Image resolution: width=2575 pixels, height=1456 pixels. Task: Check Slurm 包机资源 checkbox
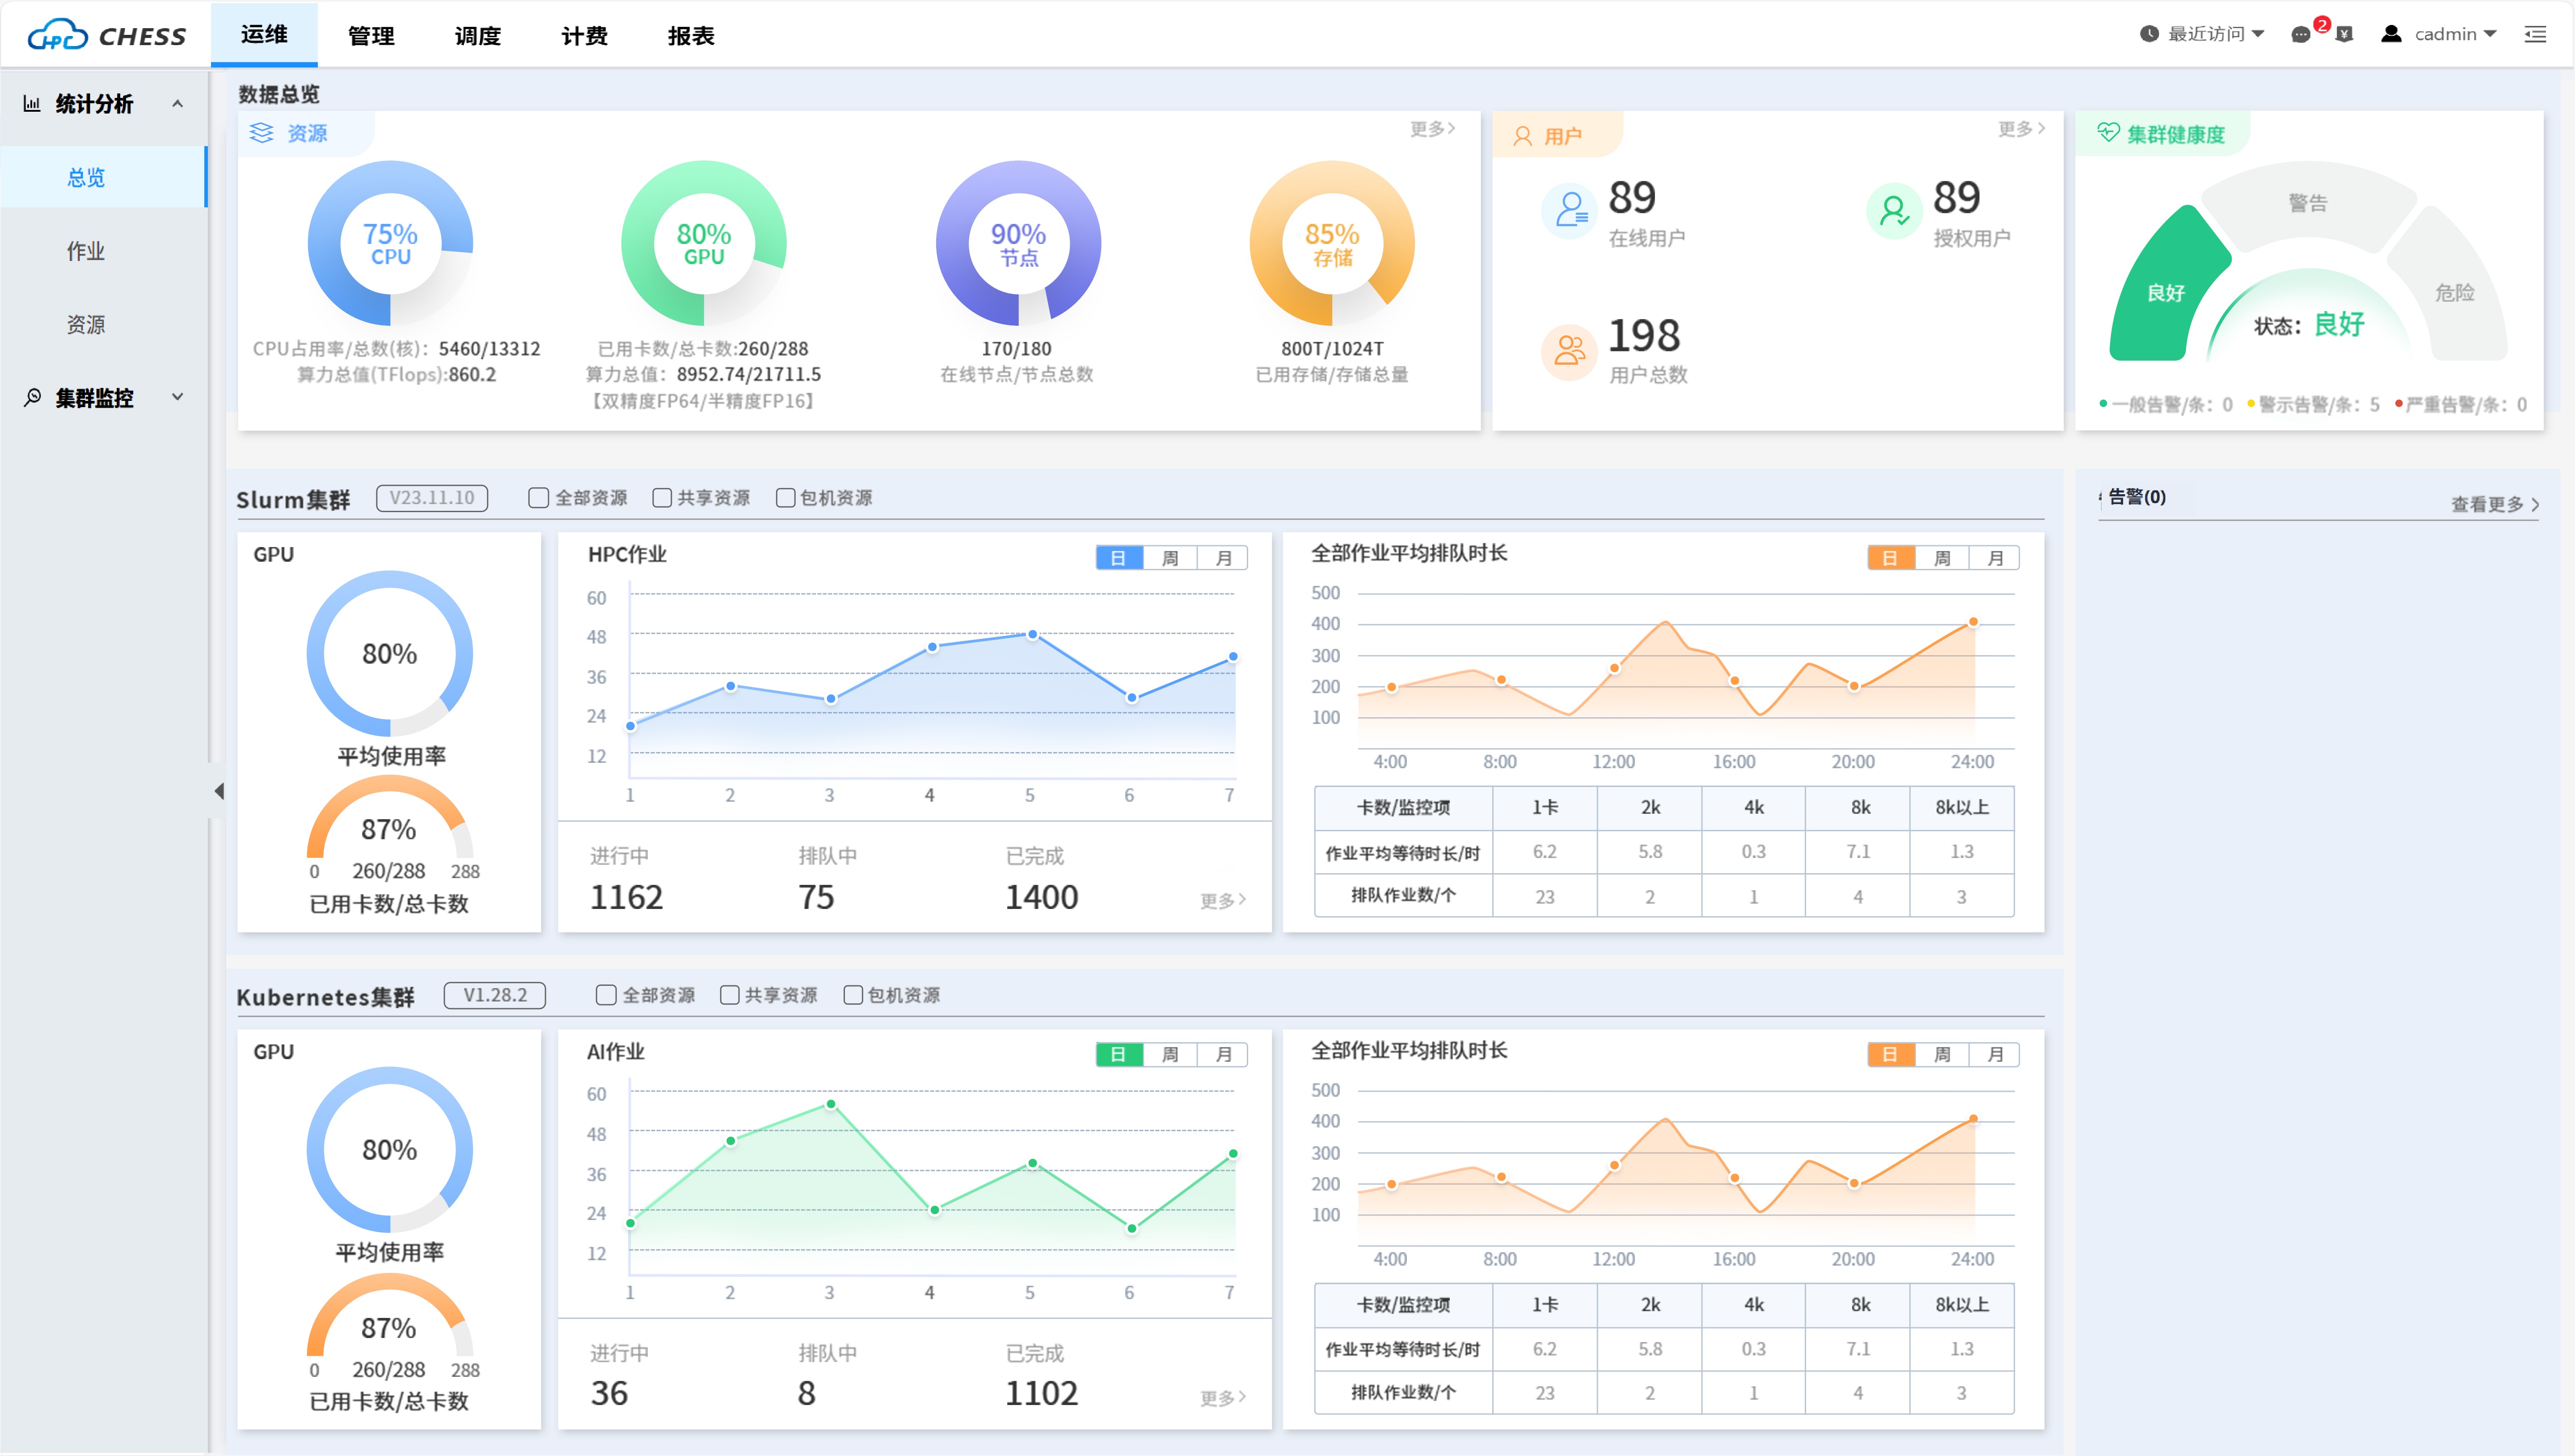[x=785, y=498]
